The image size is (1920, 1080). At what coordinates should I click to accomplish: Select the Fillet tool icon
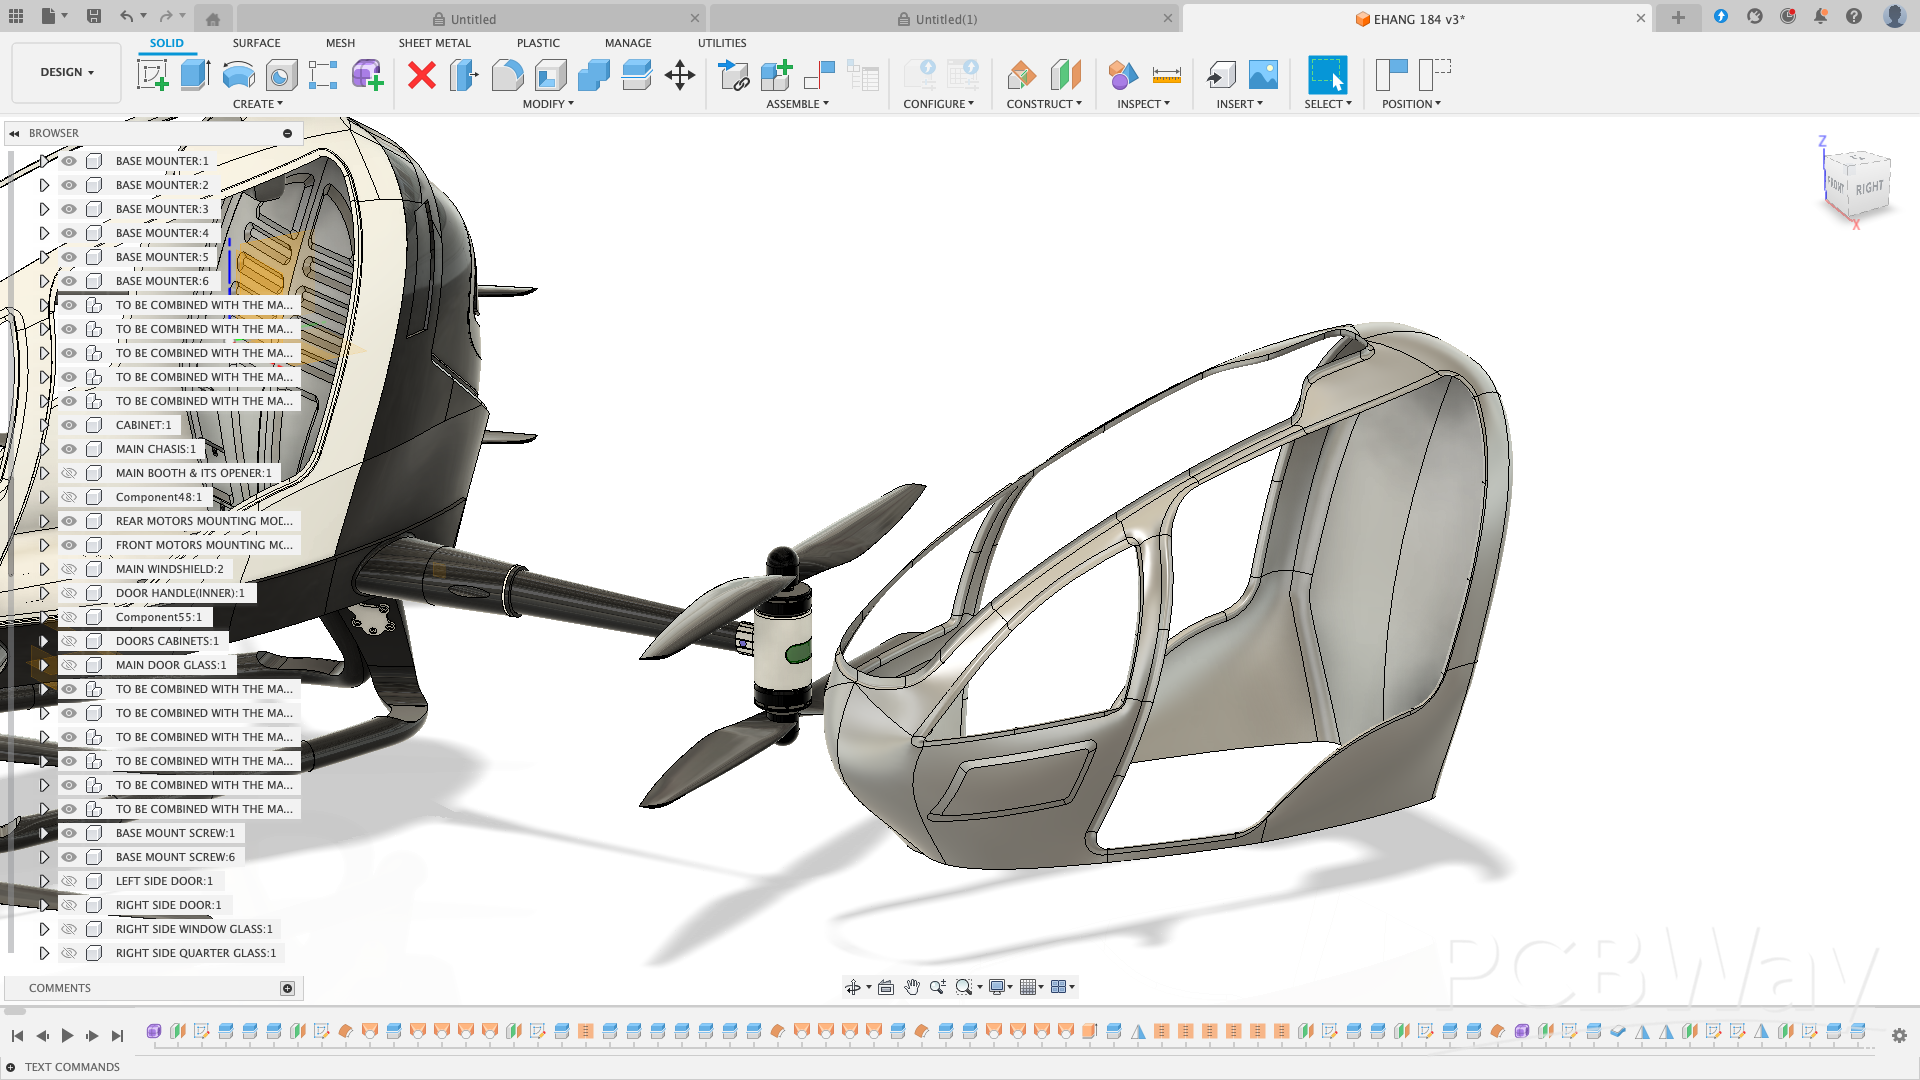pos(507,75)
